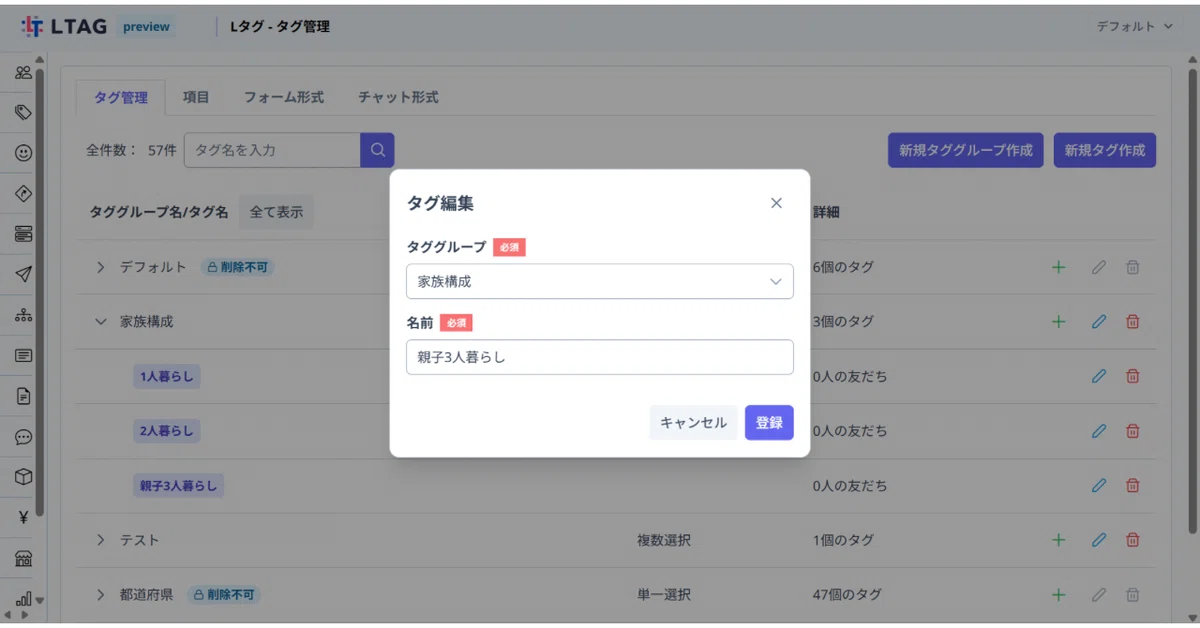
Task: Open the friends (people) sidebar icon
Action: click(23, 72)
